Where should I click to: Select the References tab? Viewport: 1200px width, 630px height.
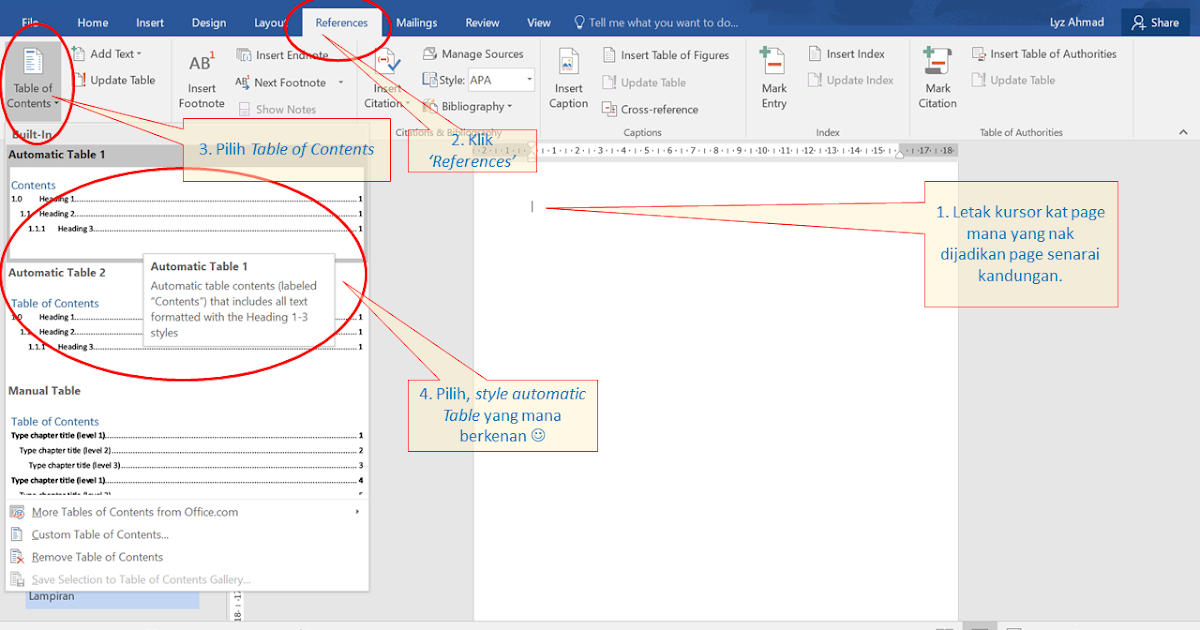342,22
